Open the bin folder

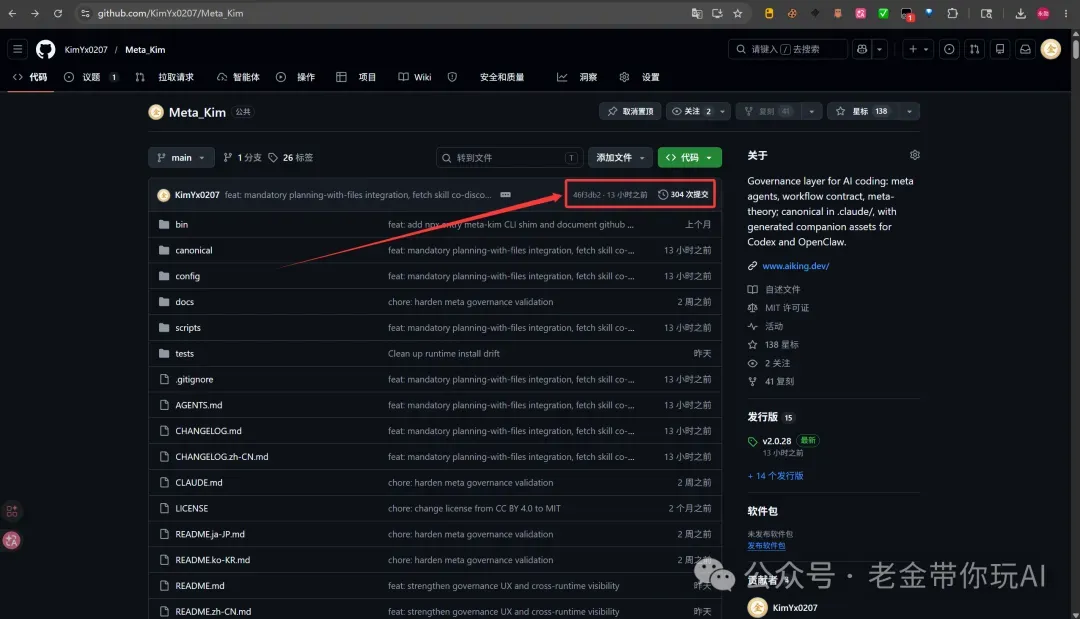point(182,224)
